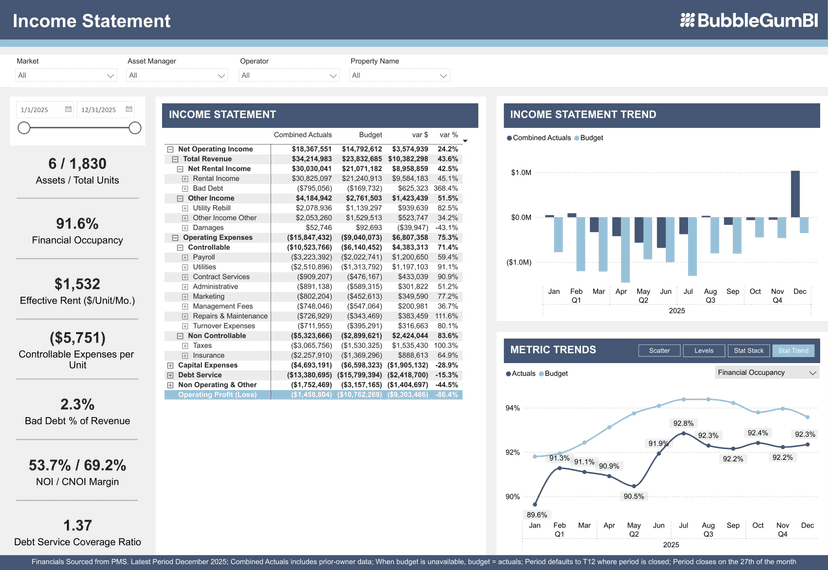This screenshot has height=570, width=828.
Task: Expand the Debt Service row
Action: point(170,376)
